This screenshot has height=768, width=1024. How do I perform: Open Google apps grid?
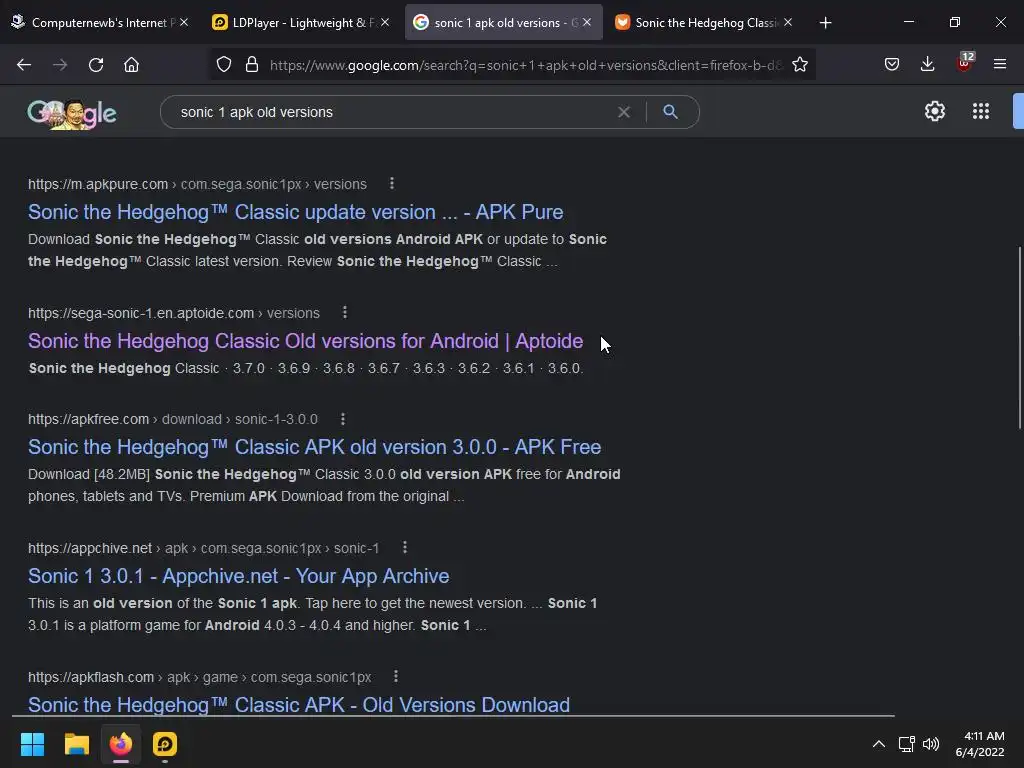pyautogui.click(x=980, y=111)
